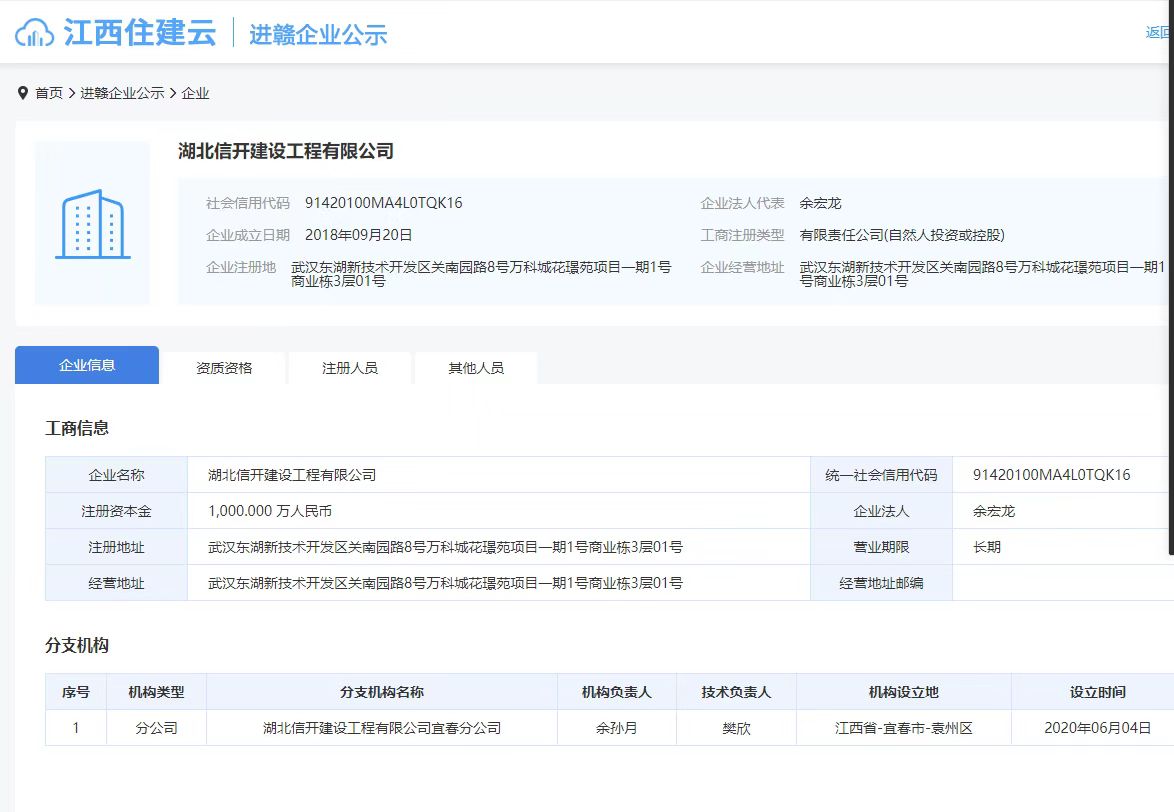
Task: Click legal representative 余宏龙 in the summary card
Action: (821, 203)
